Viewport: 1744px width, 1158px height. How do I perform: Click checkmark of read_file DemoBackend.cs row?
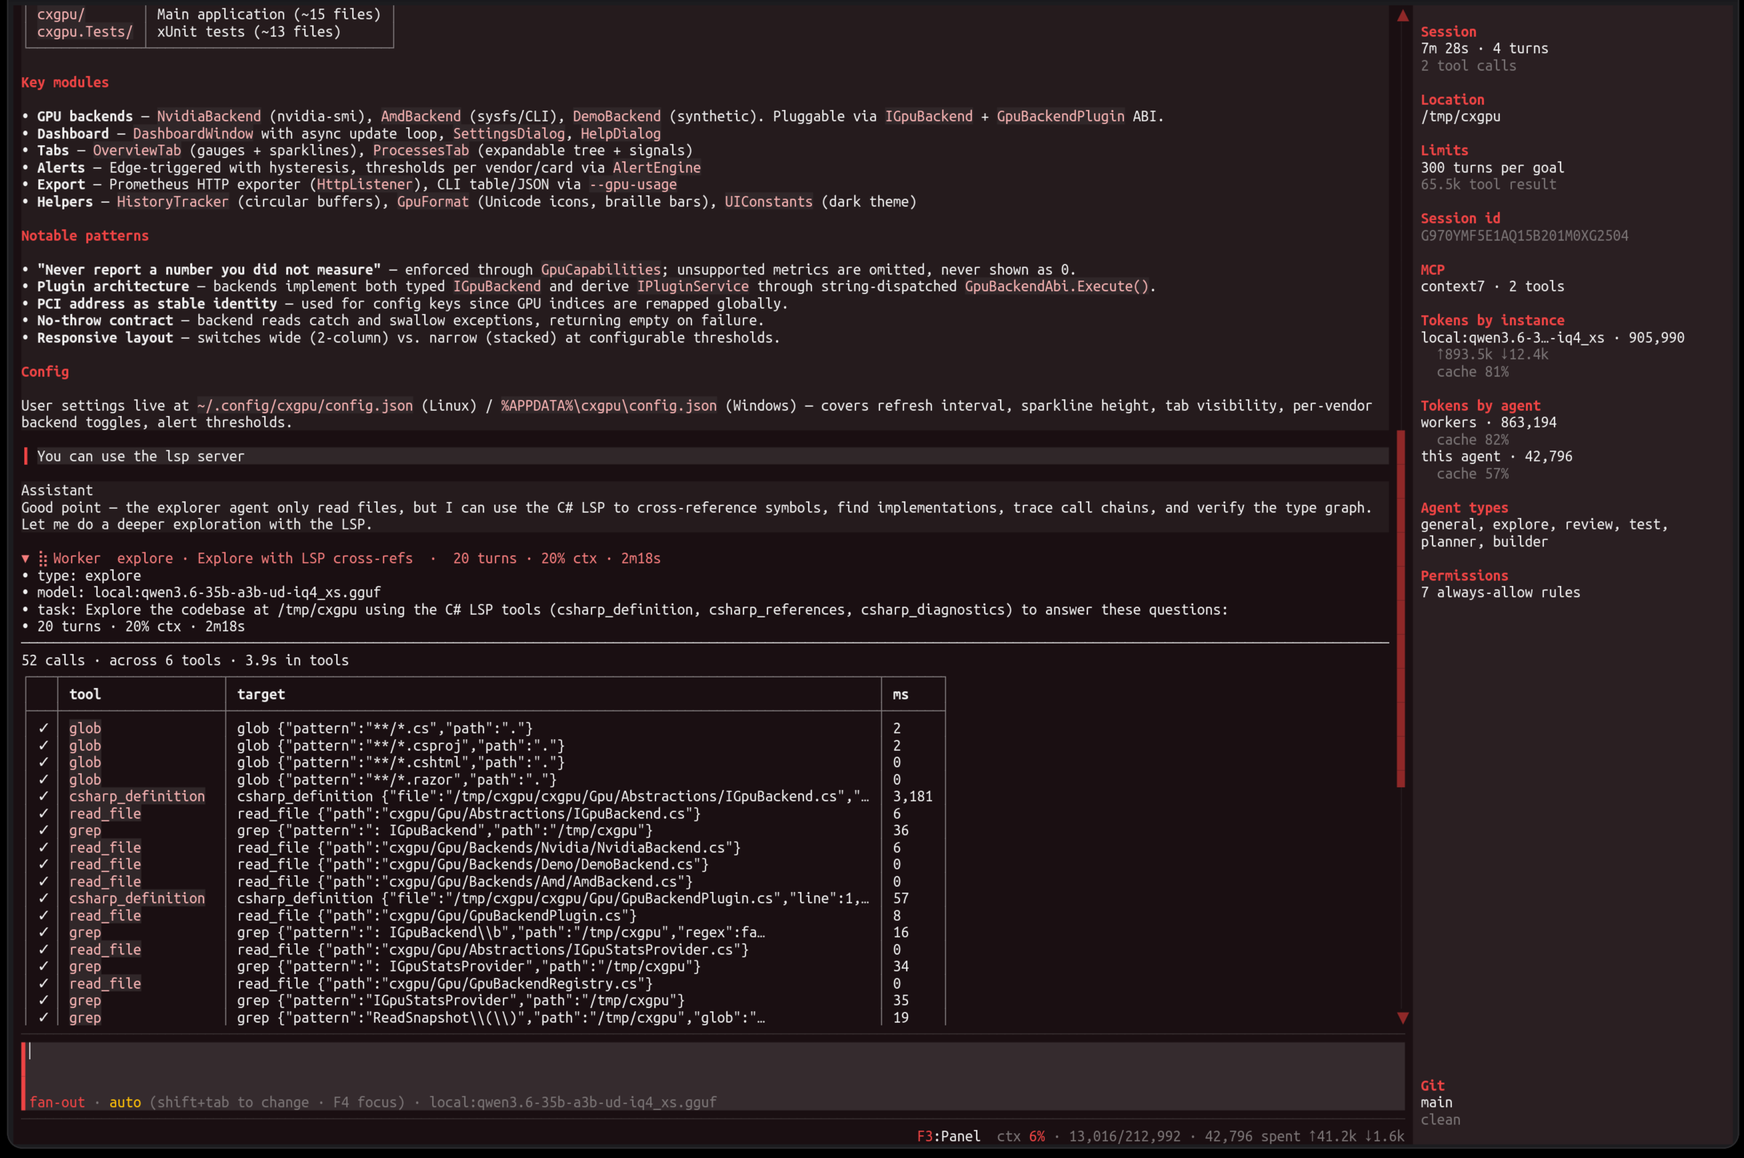(x=43, y=864)
